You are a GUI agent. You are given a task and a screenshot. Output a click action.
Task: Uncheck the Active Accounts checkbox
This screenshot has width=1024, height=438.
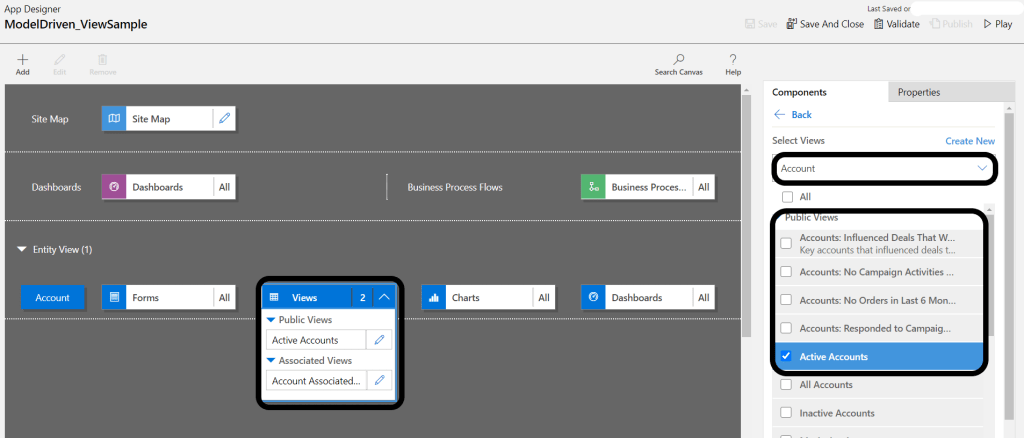point(786,356)
